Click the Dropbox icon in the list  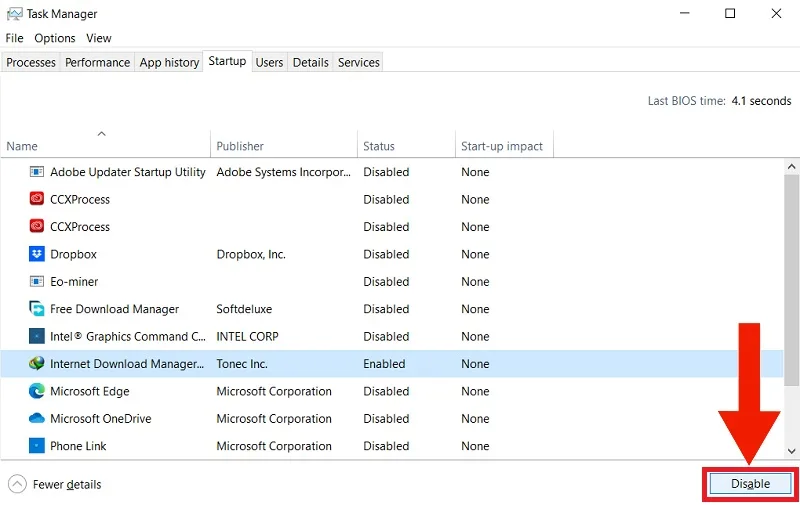[x=37, y=254]
